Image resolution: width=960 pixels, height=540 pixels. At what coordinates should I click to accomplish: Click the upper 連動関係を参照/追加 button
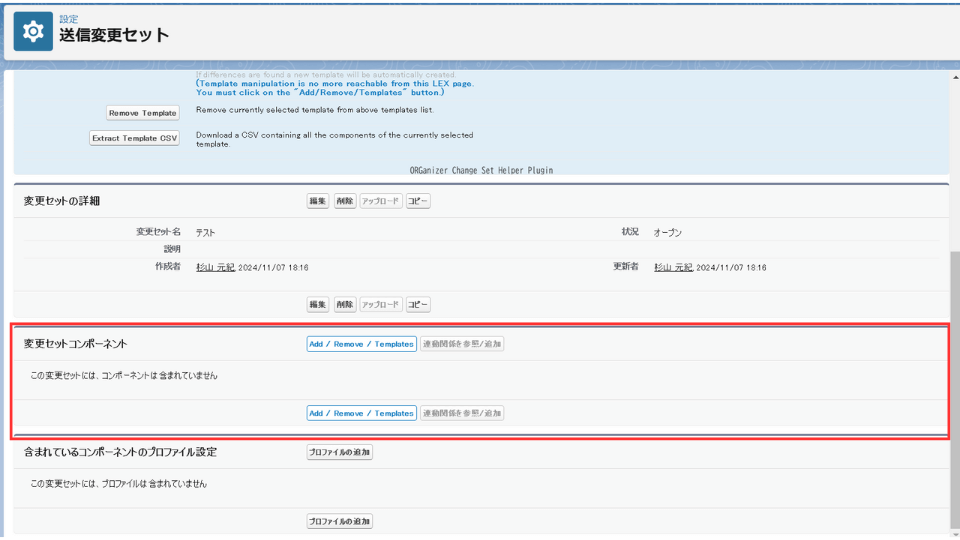pos(462,344)
